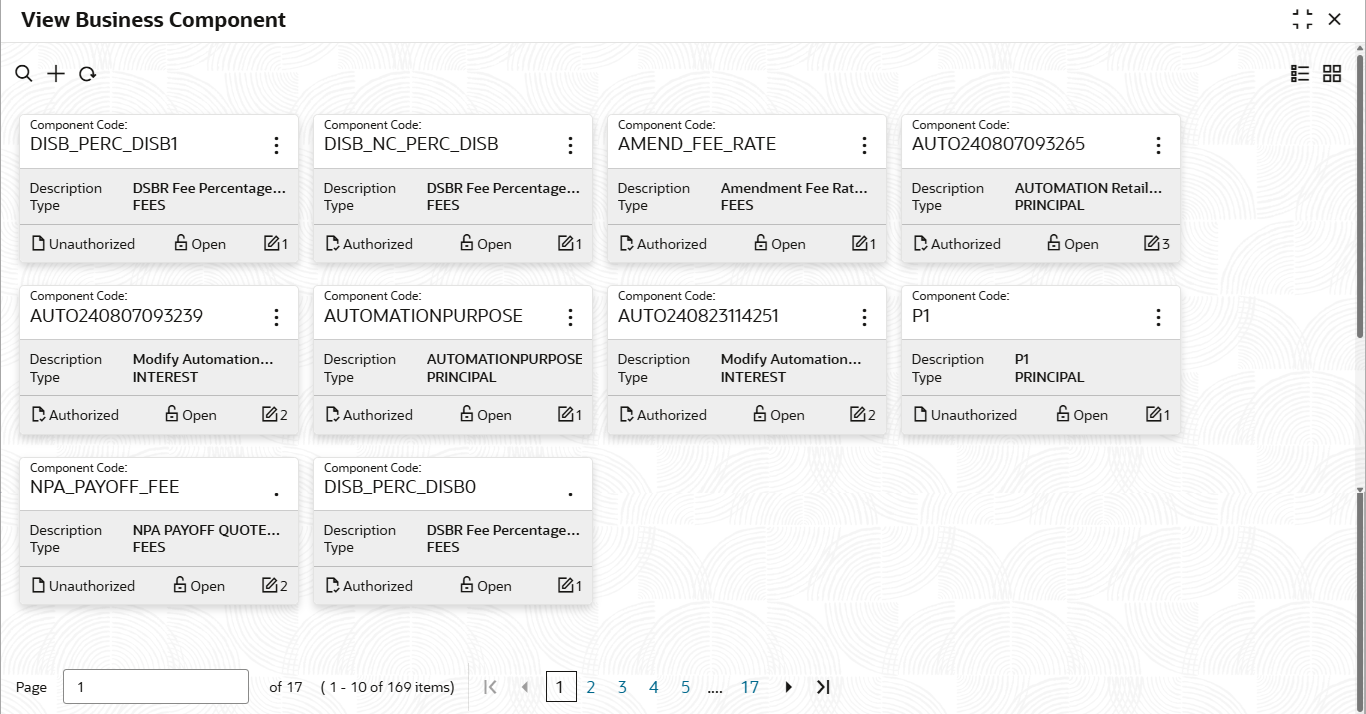Open kebab menu on P1 card
Image resolution: width=1366 pixels, height=714 pixels.
click(x=1159, y=317)
